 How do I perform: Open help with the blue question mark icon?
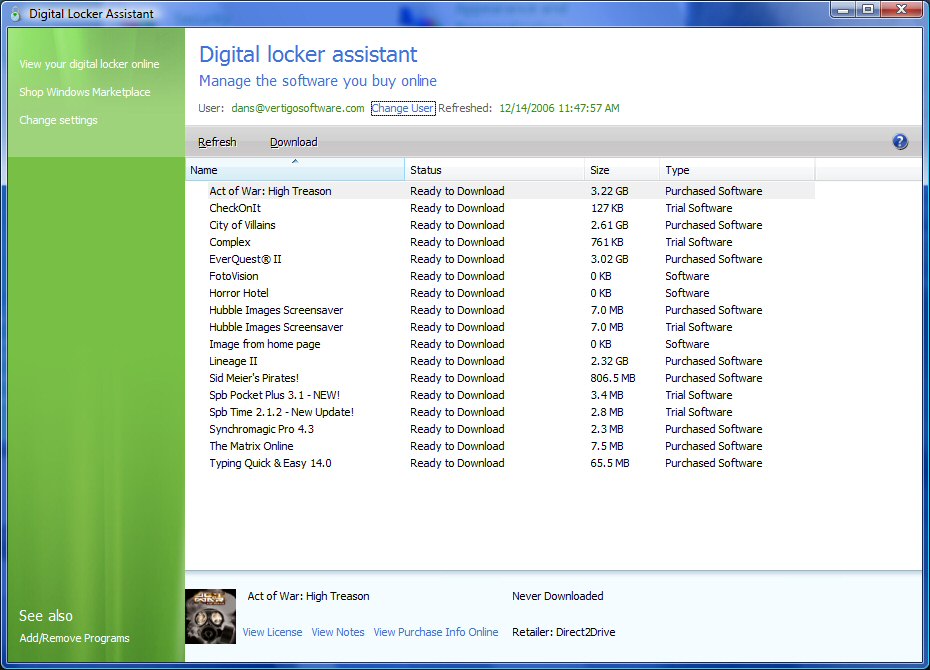pos(900,142)
